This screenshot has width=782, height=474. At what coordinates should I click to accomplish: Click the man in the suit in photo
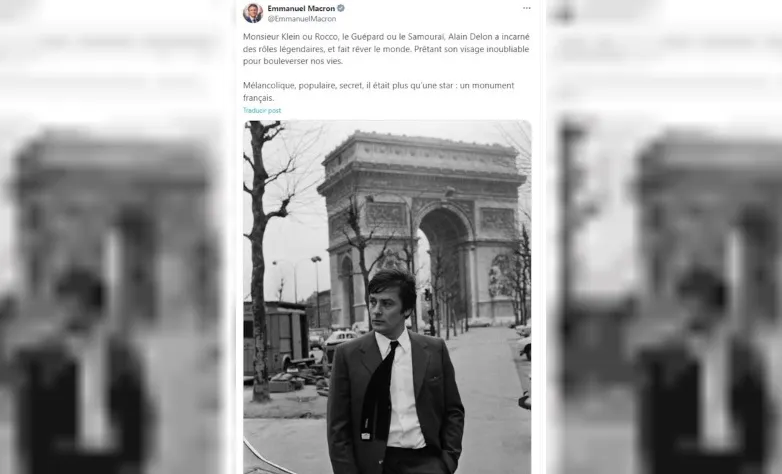(x=395, y=374)
